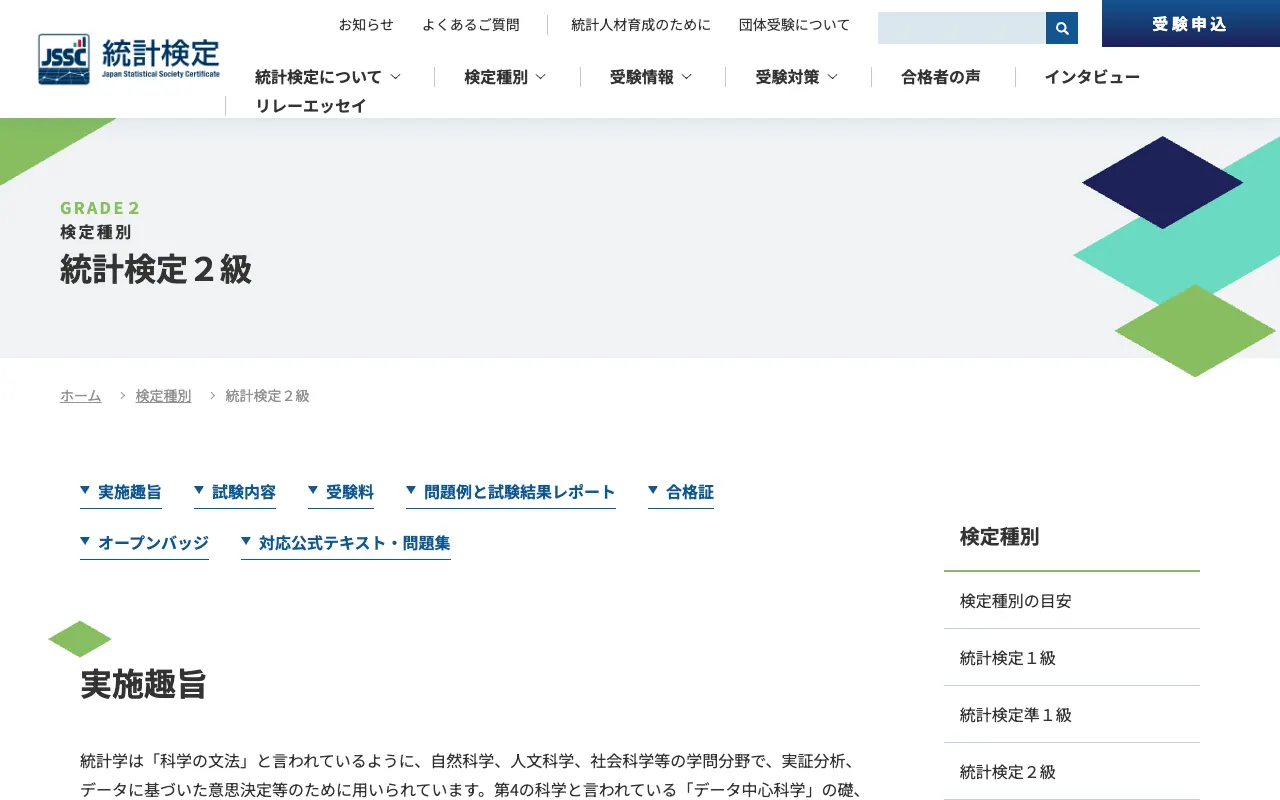
Task: Open インタビュー menu item
Action: [x=1092, y=77]
